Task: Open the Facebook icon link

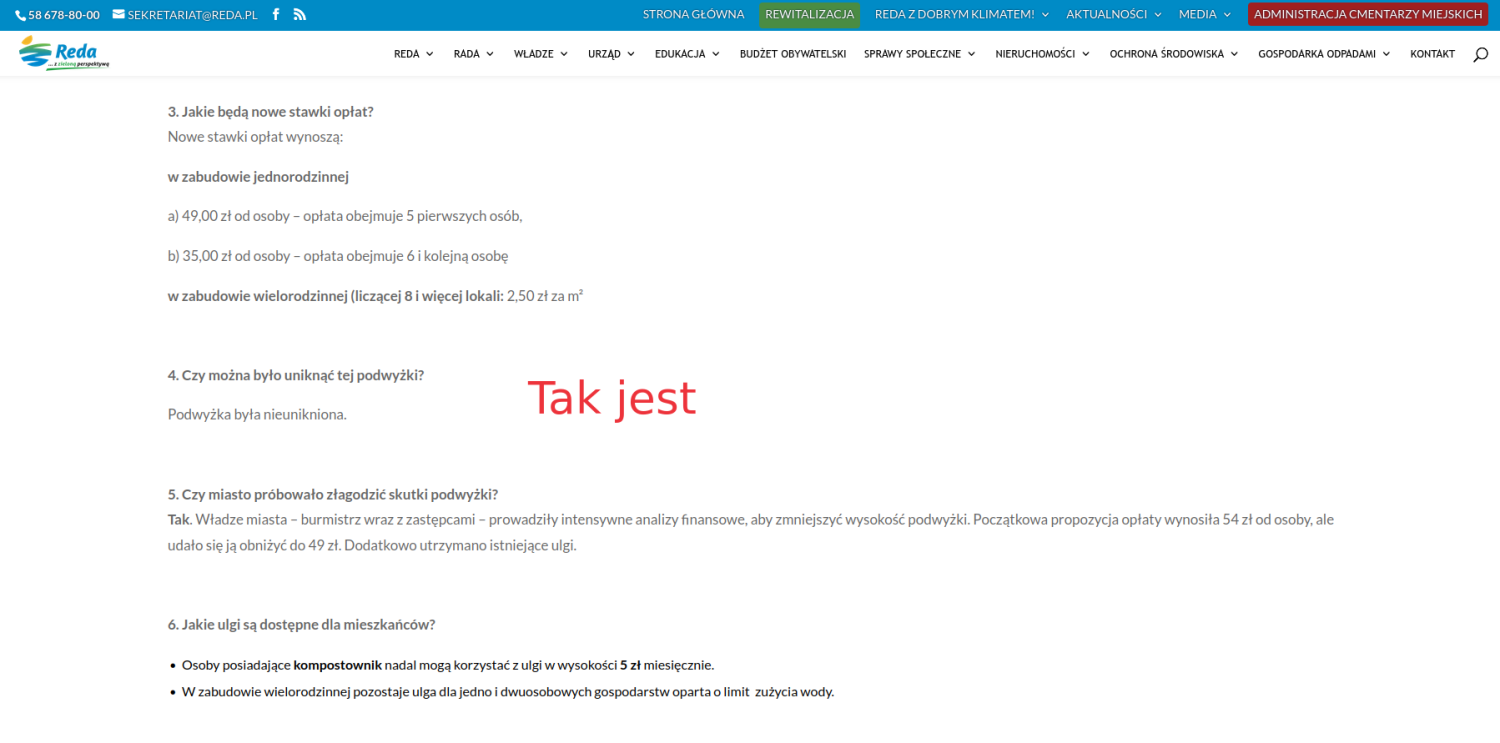Action: [276, 15]
